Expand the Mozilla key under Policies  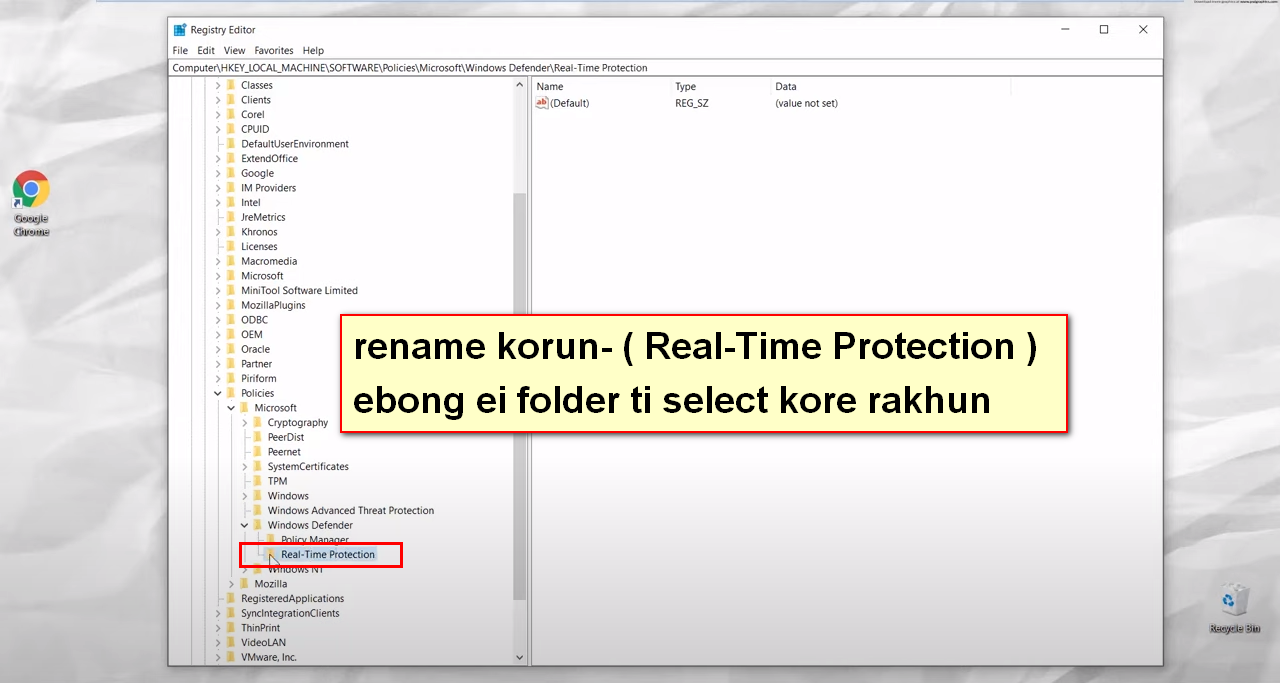click(x=232, y=584)
